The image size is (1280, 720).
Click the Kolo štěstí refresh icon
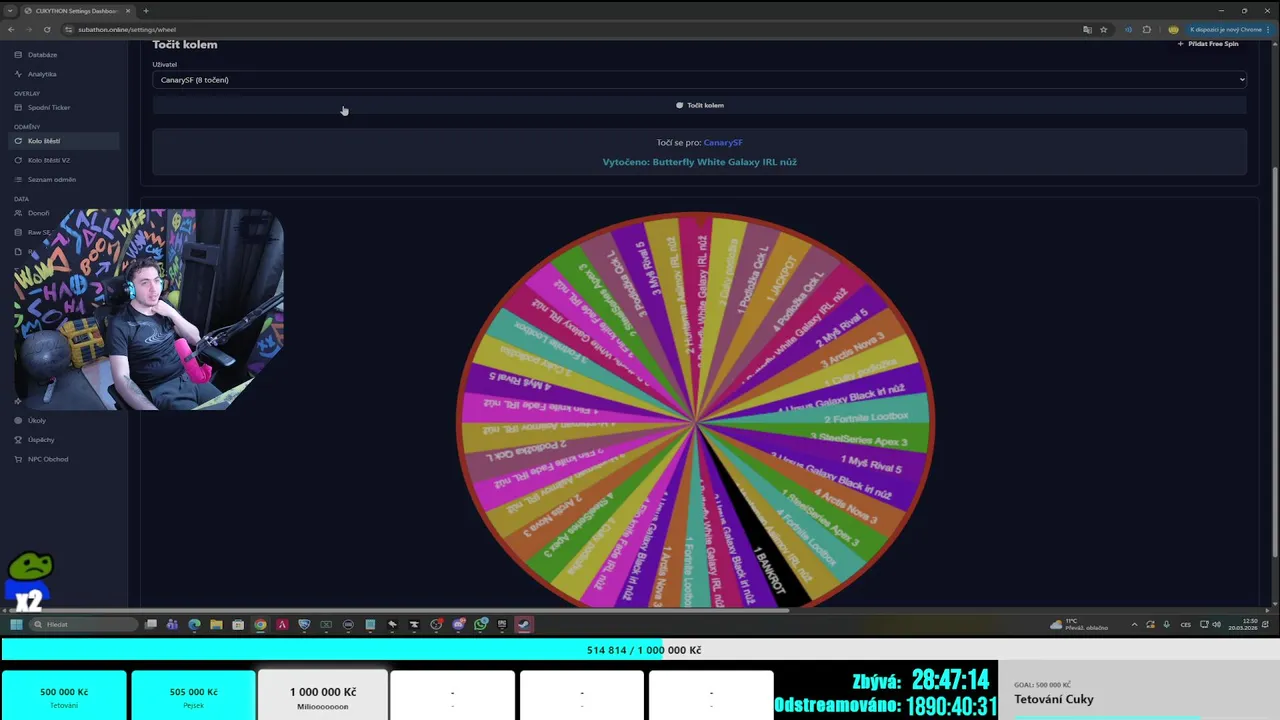(18, 141)
